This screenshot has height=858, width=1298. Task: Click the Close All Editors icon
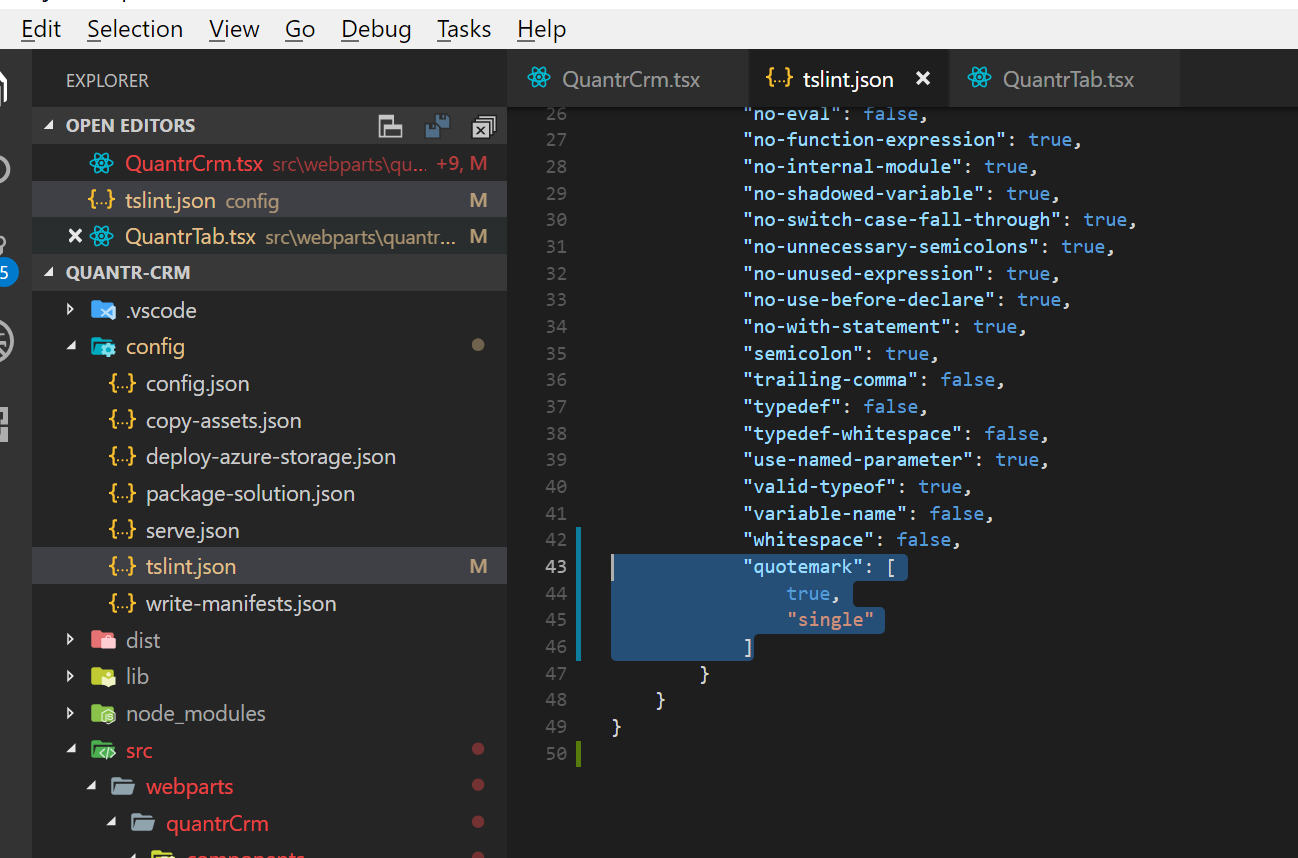click(x=483, y=126)
